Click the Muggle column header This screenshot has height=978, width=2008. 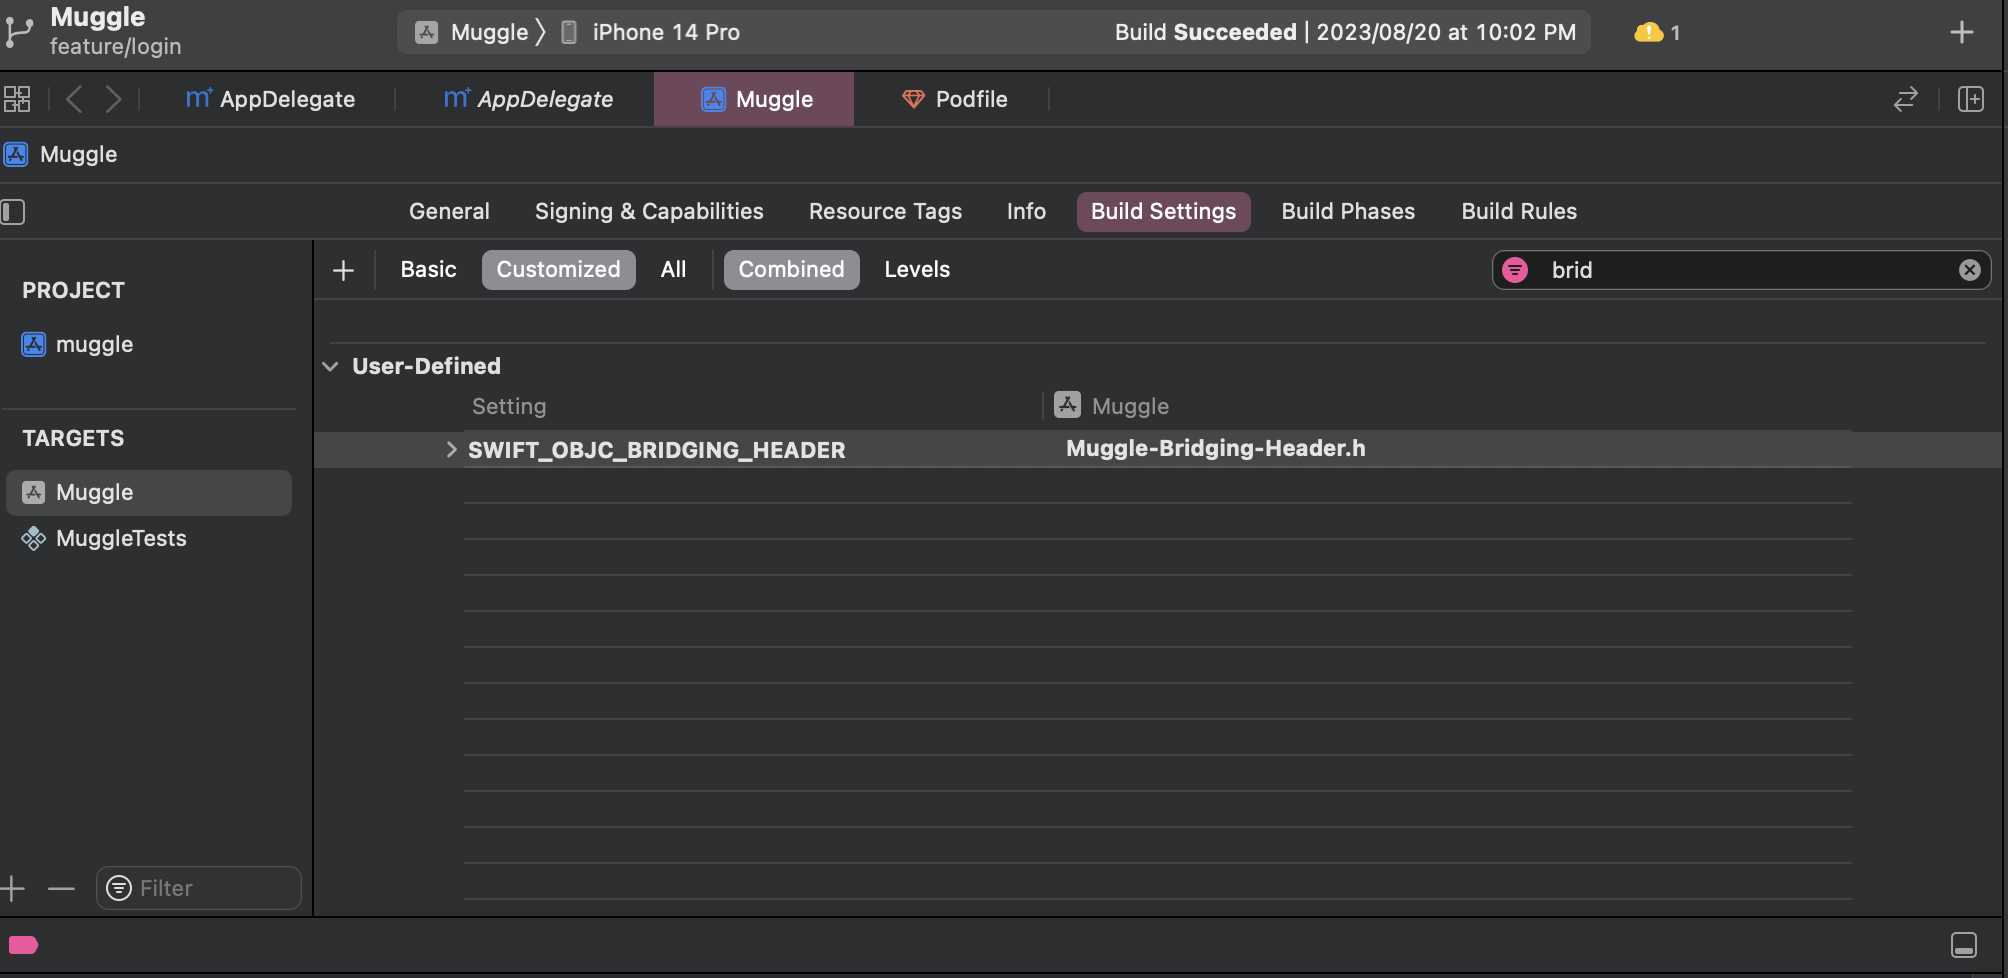tap(1111, 406)
